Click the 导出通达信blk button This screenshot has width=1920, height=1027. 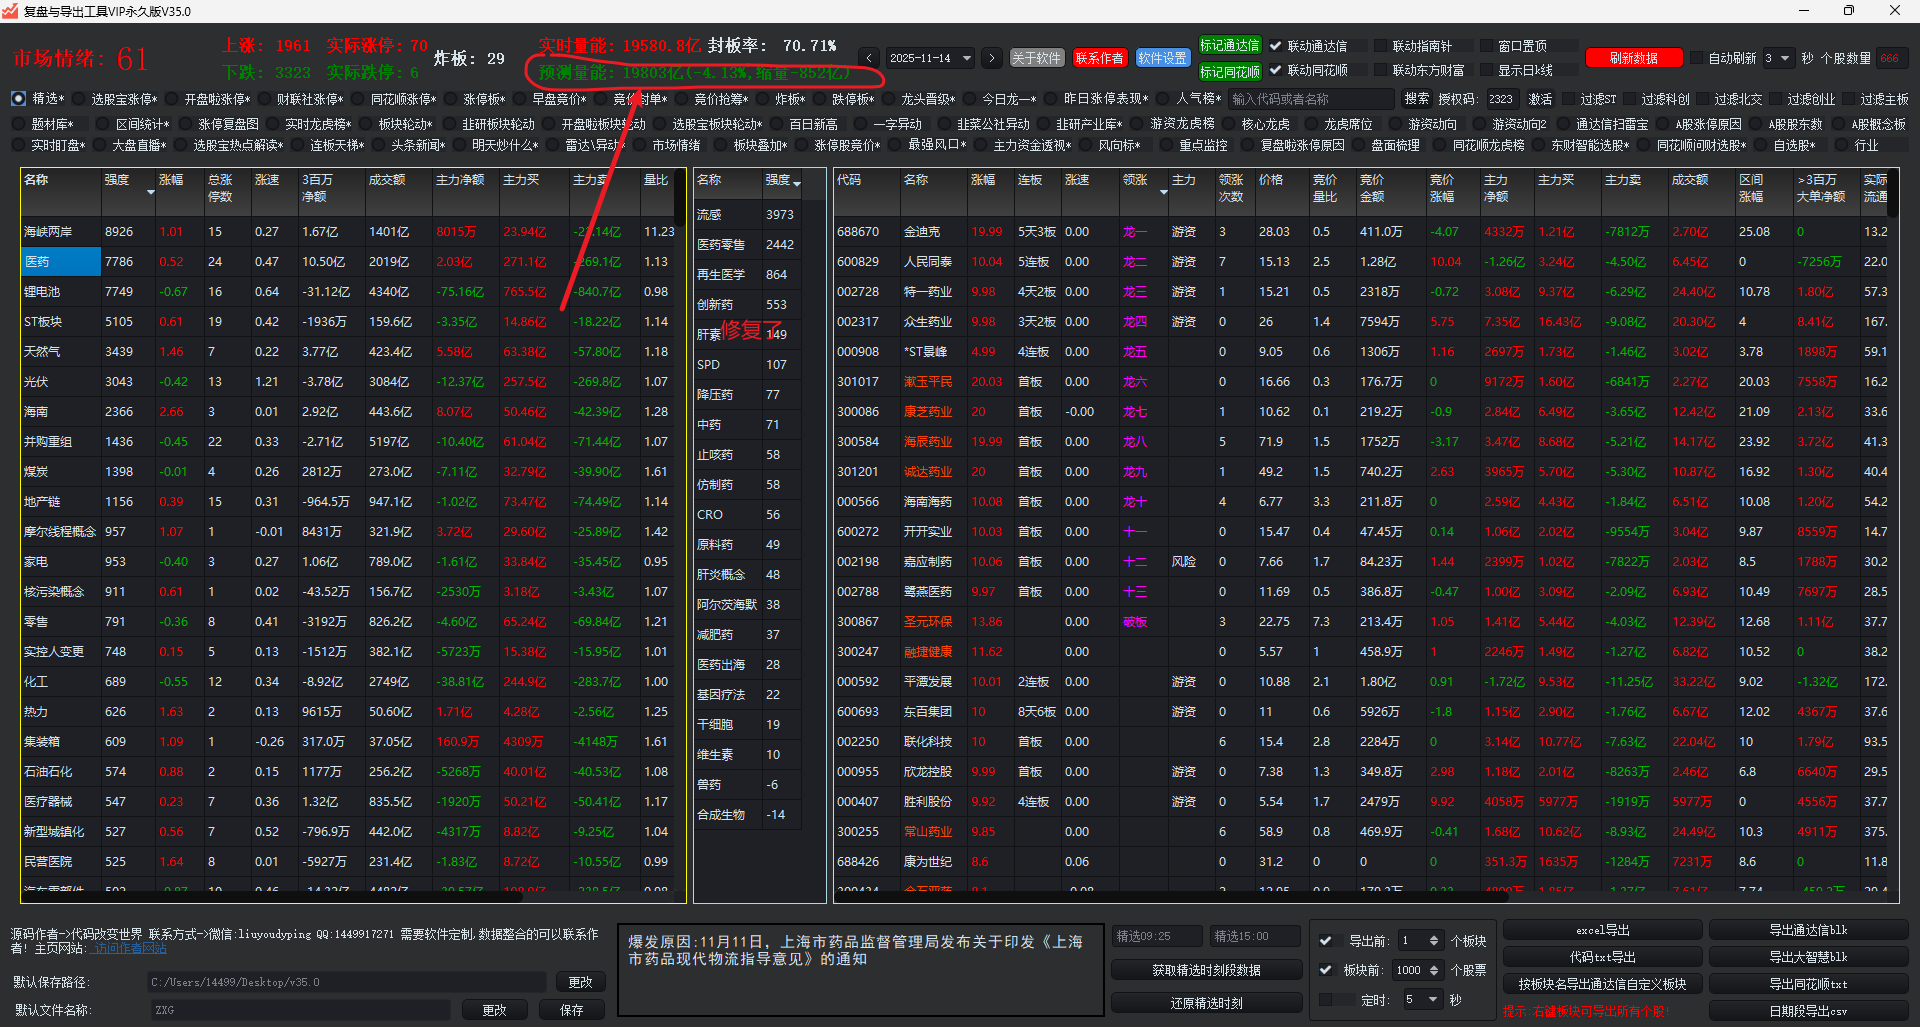(x=1808, y=930)
